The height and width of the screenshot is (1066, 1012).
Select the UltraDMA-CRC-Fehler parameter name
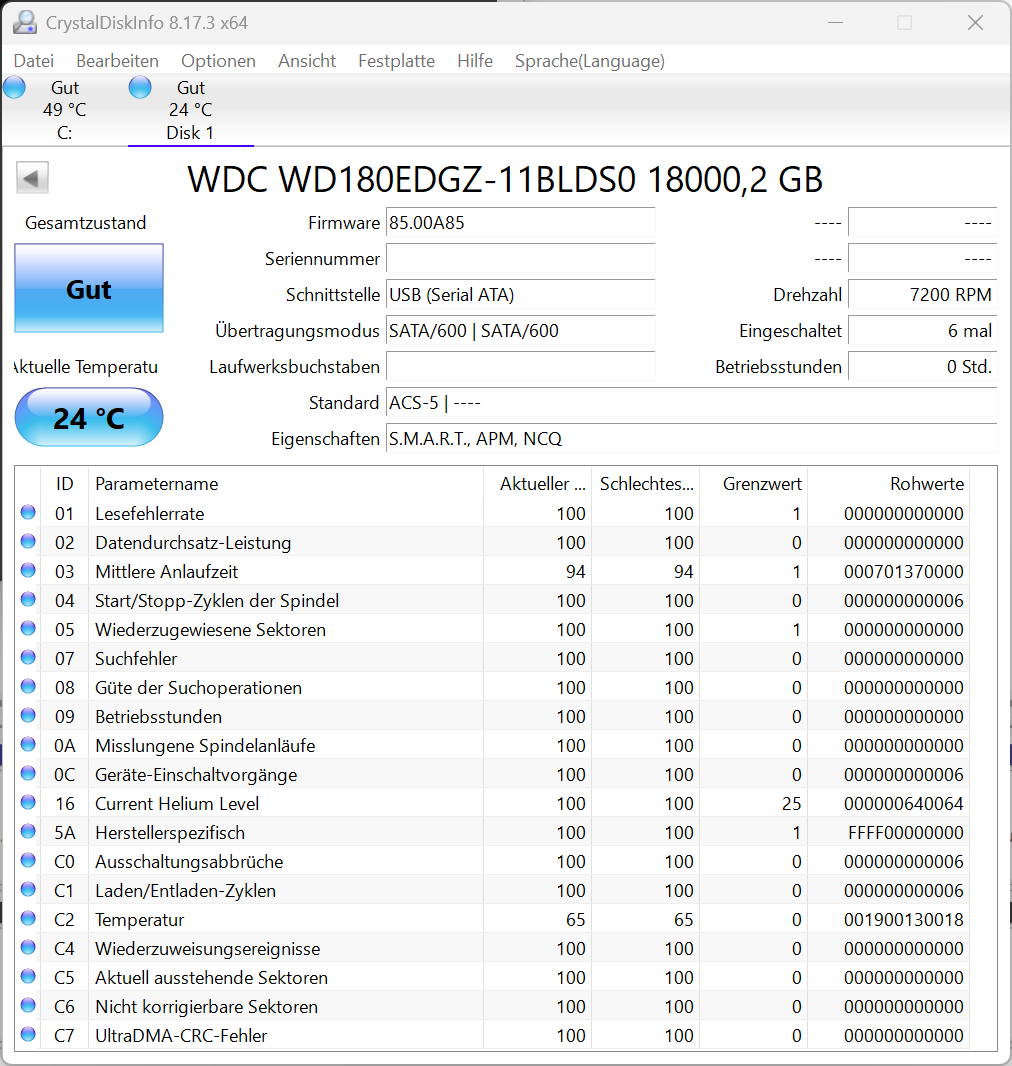coord(181,1036)
